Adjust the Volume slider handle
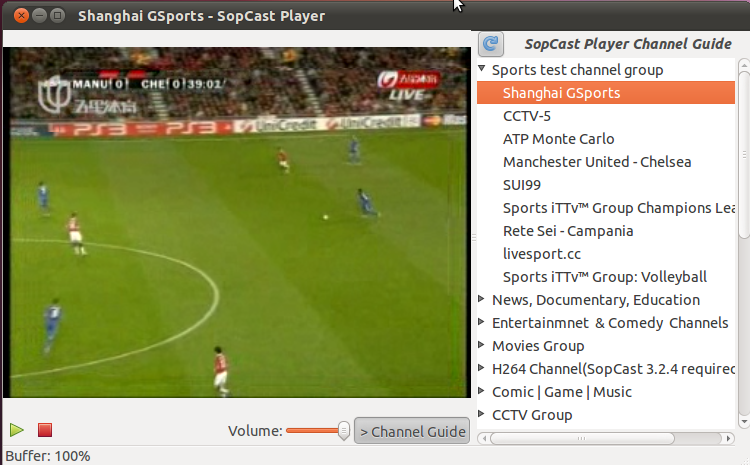The height and width of the screenshot is (465, 750). [x=343, y=431]
